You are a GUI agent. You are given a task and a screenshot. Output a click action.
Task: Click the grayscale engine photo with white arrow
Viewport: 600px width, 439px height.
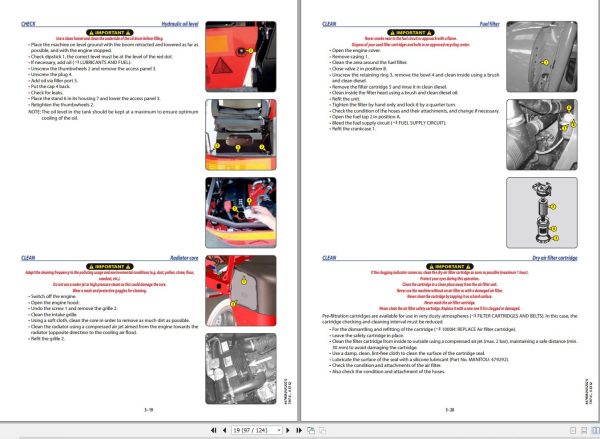coord(241,369)
